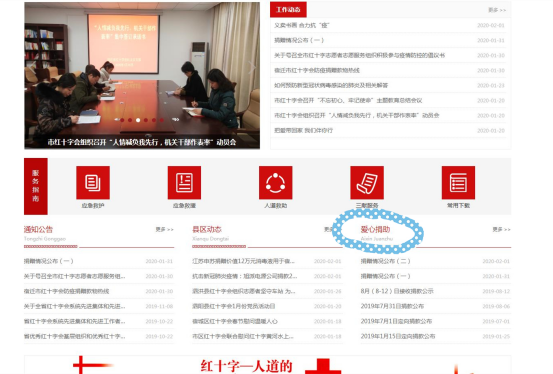Screen dimensions: 553x374
Task: Expand 更多 beside 通知公告
Action: 165,229
